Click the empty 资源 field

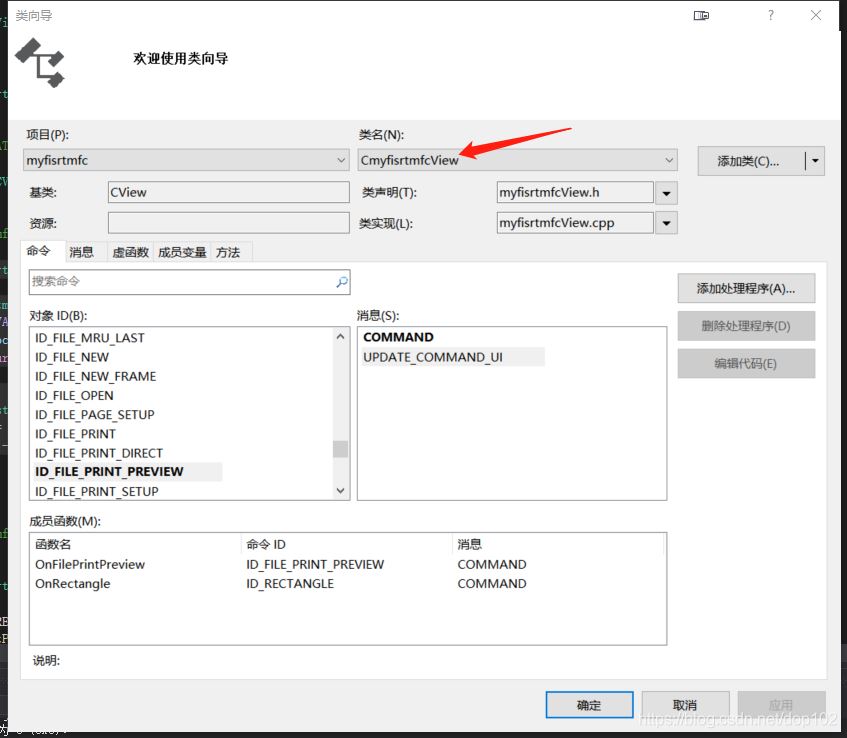[x=228, y=223]
